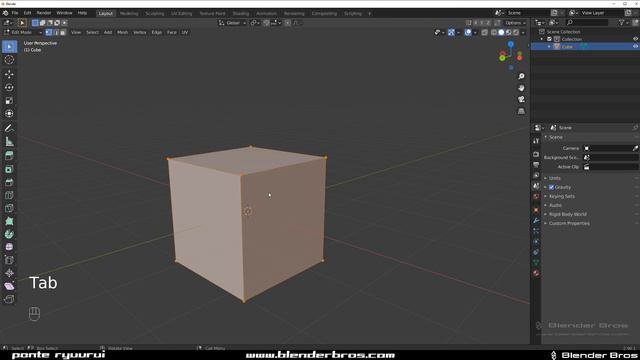Screen dimensions: 640x360
Task: Enable Material Preview viewport shading
Action: coord(509,32)
